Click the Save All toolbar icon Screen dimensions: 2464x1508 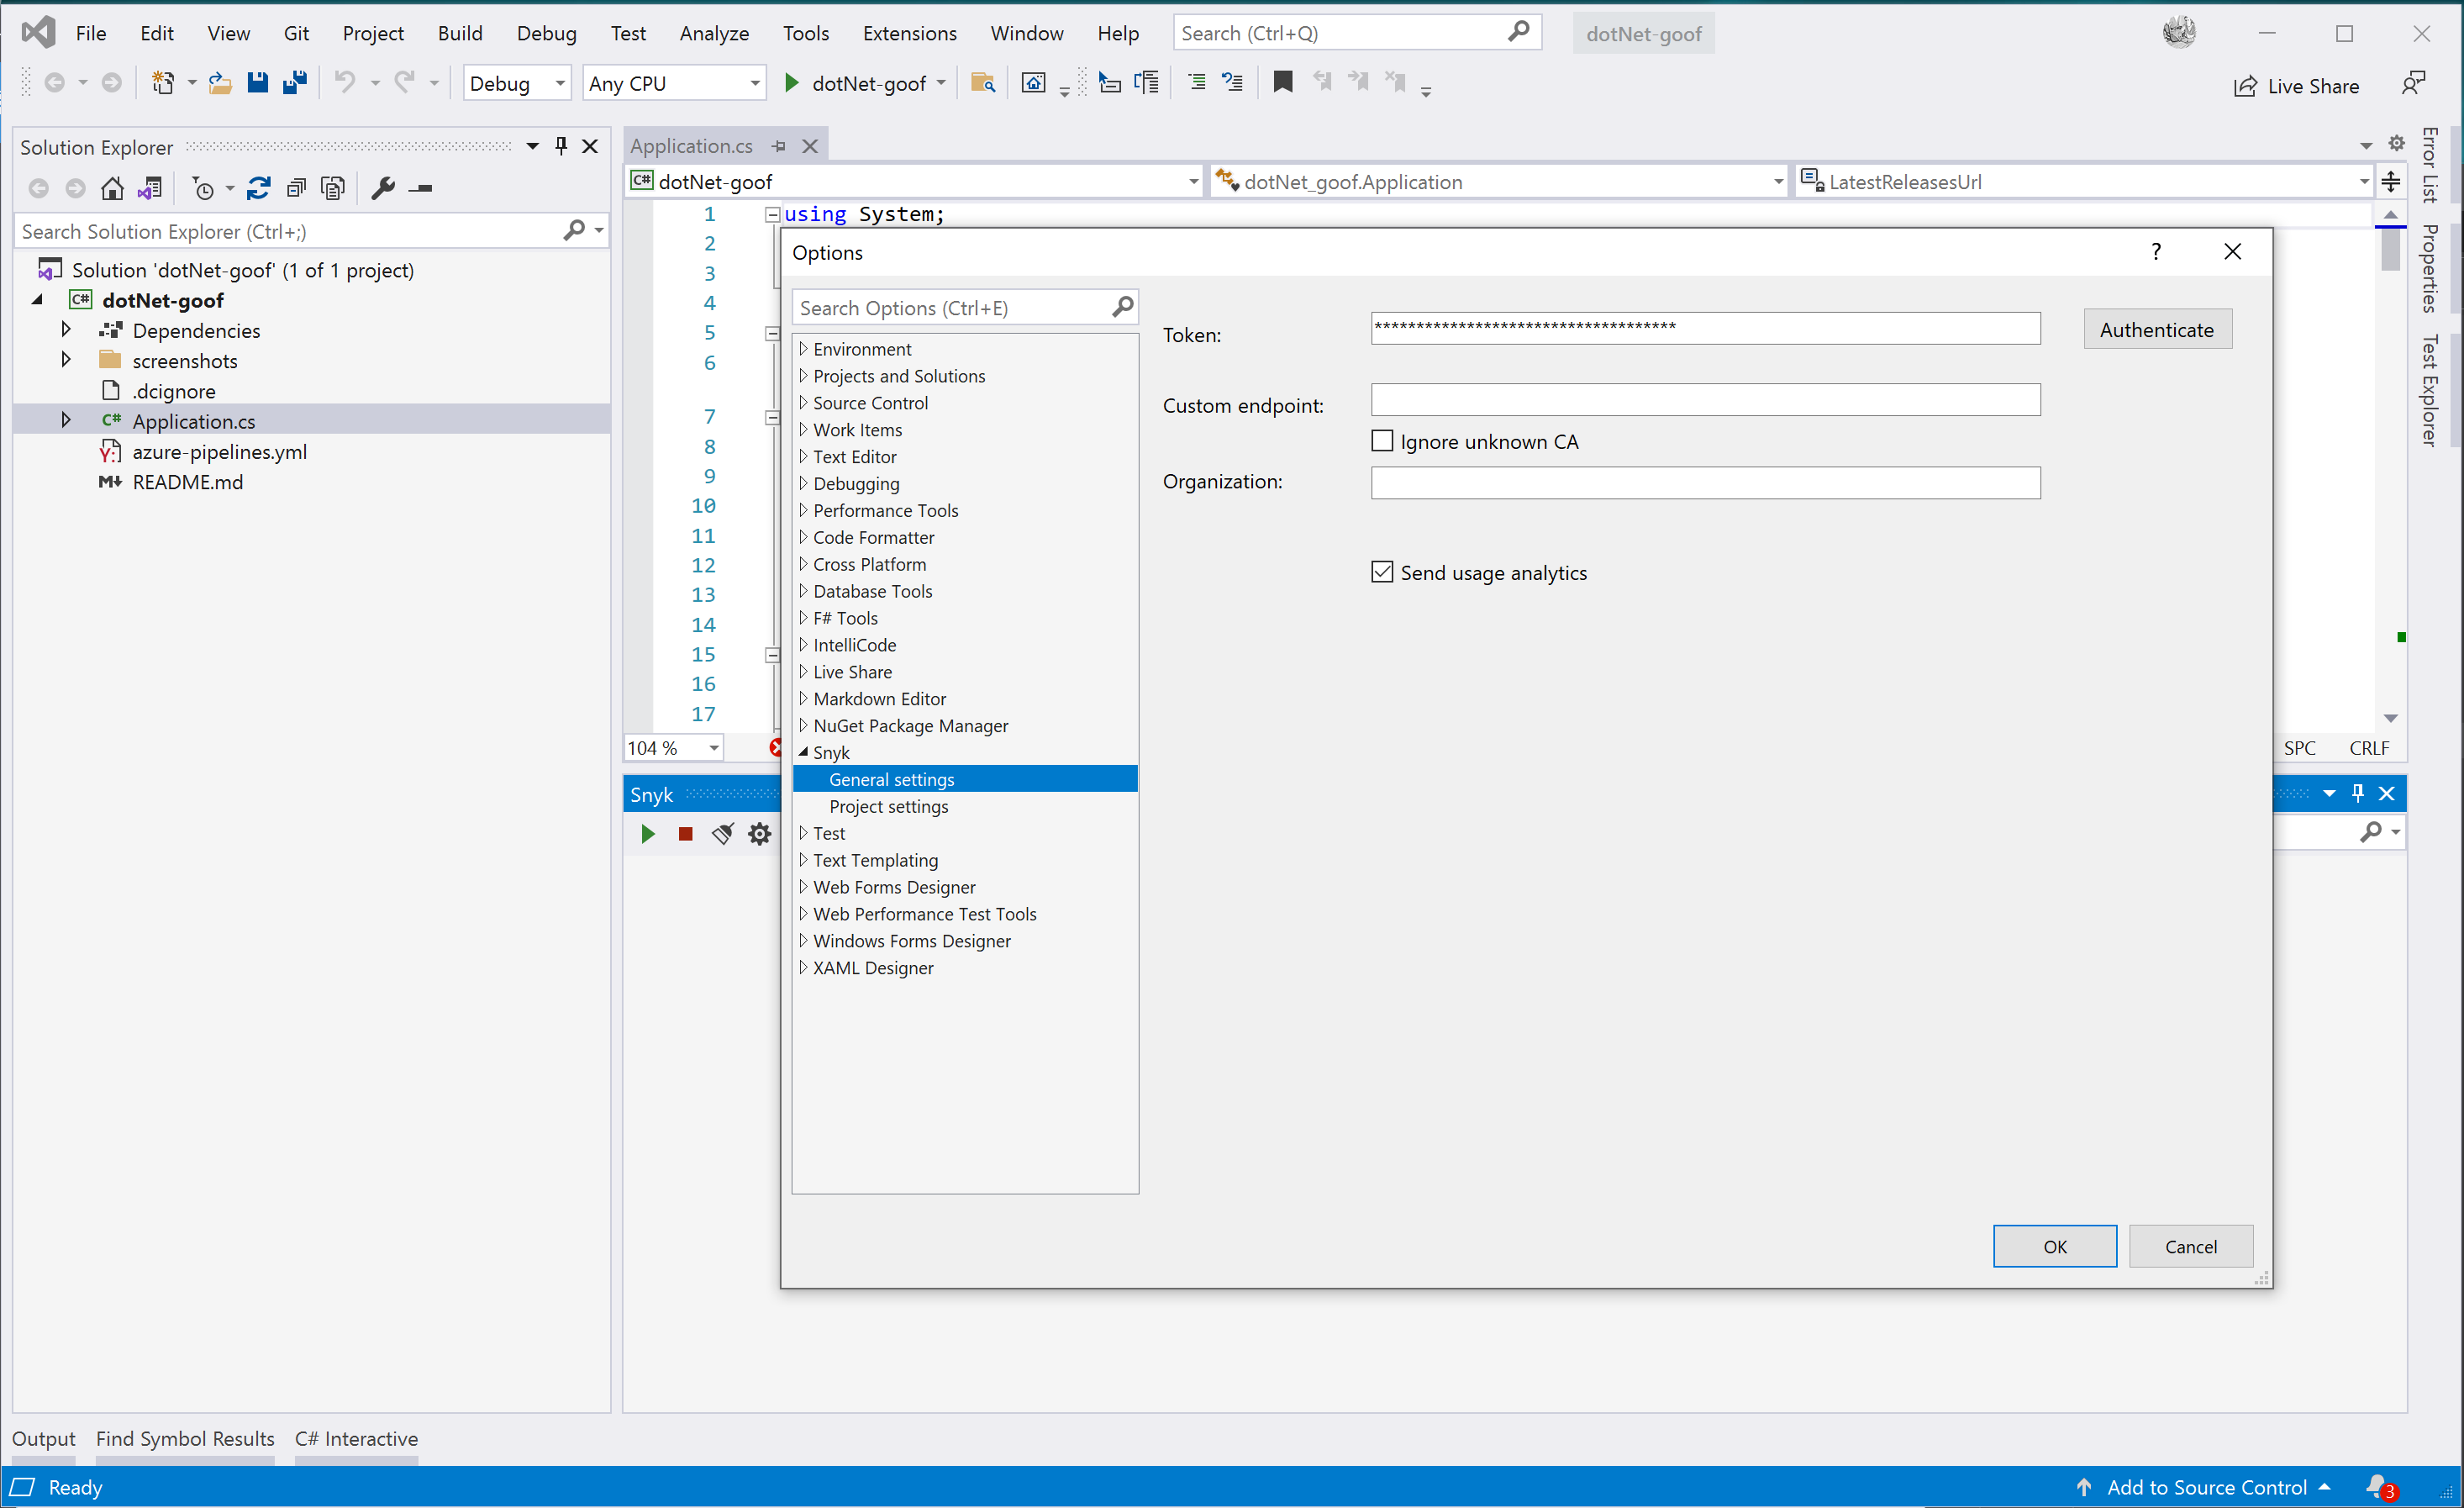pos(294,83)
